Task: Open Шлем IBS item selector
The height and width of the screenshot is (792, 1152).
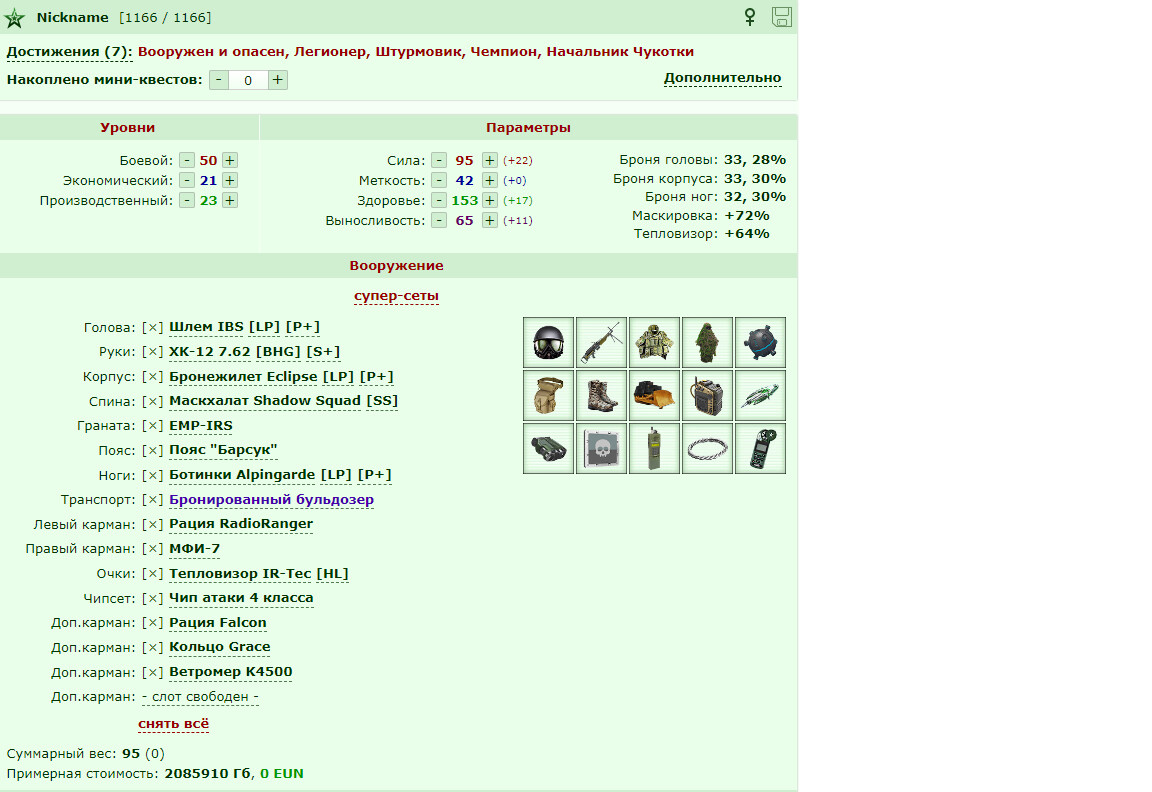Action: pyautogui.click(x=206, y=327)
